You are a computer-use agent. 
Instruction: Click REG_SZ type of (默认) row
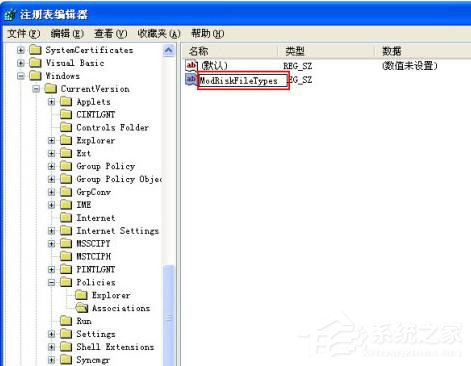click(298, 66)
